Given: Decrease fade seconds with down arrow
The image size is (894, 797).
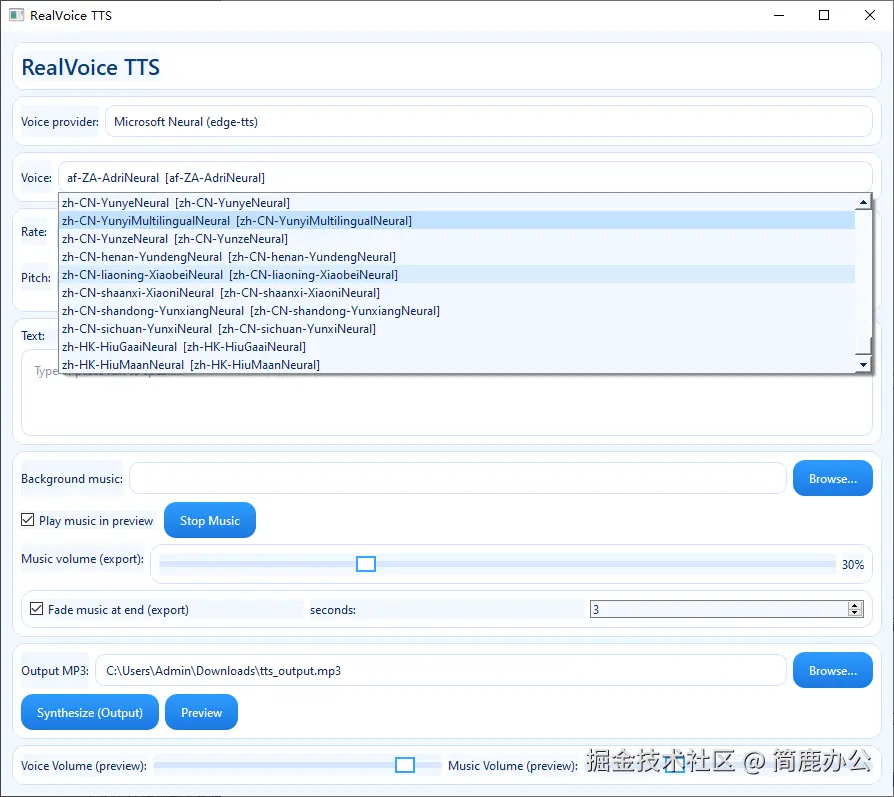Looking at the screenshot, I should point(855,613).
